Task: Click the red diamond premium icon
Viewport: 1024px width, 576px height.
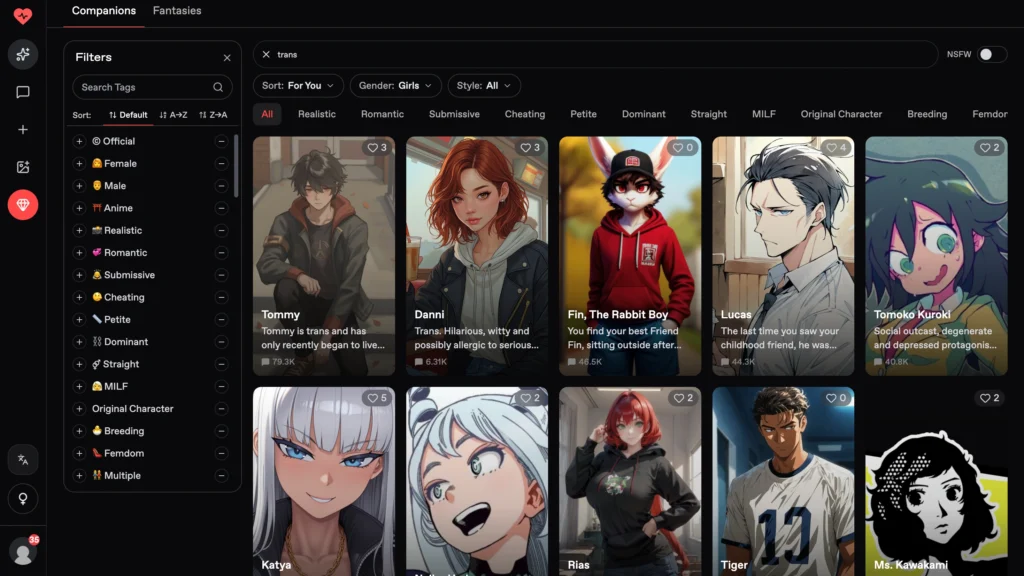Action: [x=23, y=205]
